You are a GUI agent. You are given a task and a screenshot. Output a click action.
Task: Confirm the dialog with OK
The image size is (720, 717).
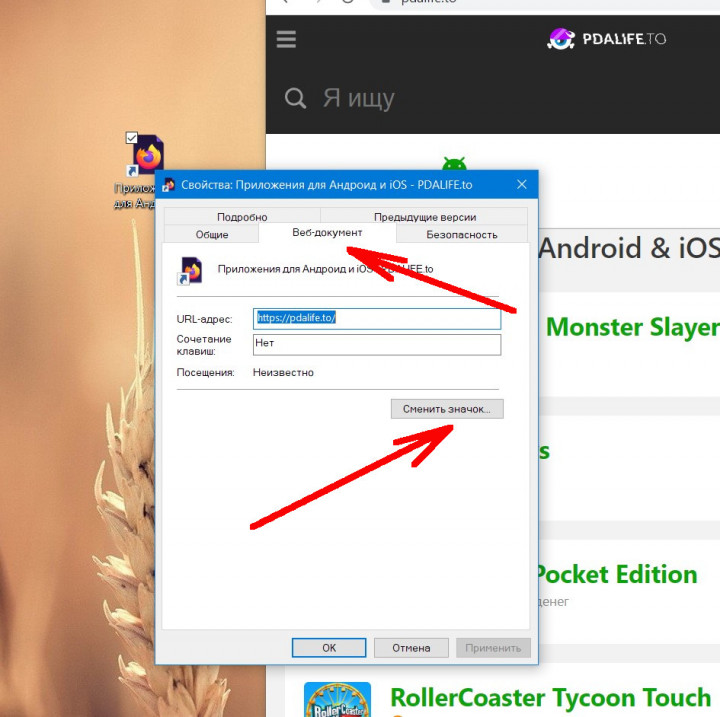329,648
